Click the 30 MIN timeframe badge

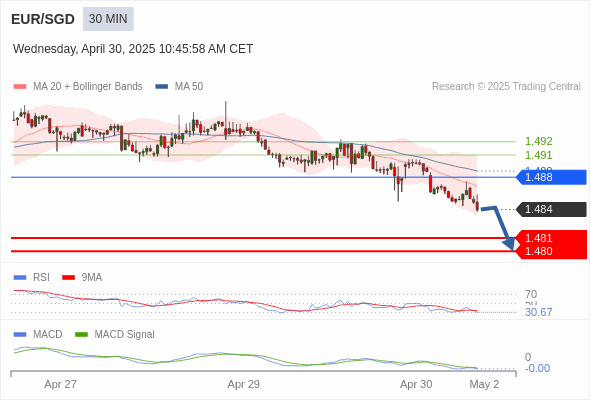[x=108, y=19]
